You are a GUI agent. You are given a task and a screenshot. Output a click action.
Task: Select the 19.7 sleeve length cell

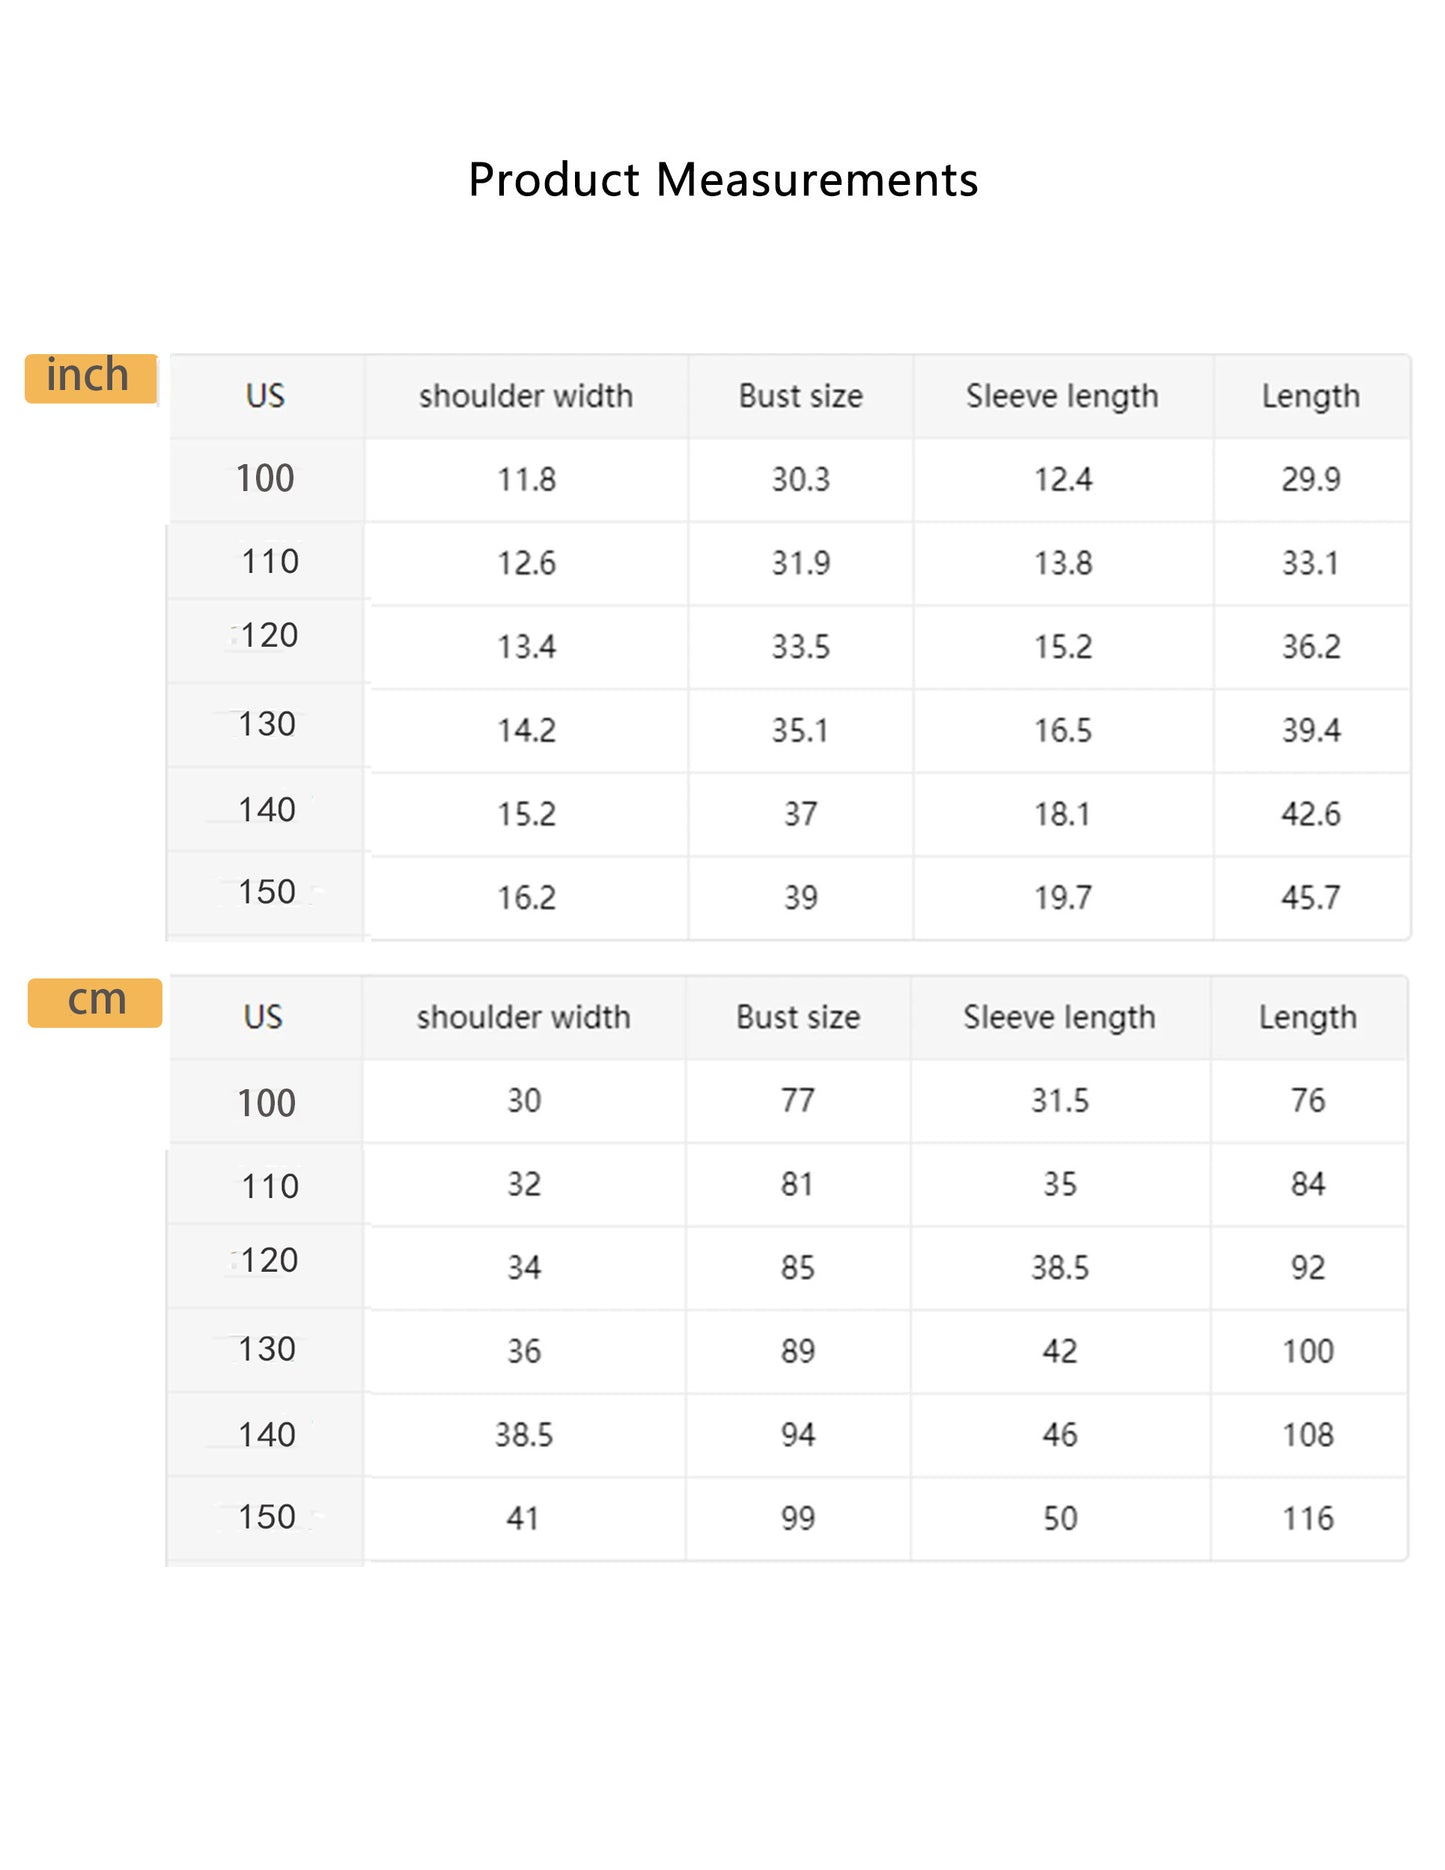click(x=1063, y=898)
